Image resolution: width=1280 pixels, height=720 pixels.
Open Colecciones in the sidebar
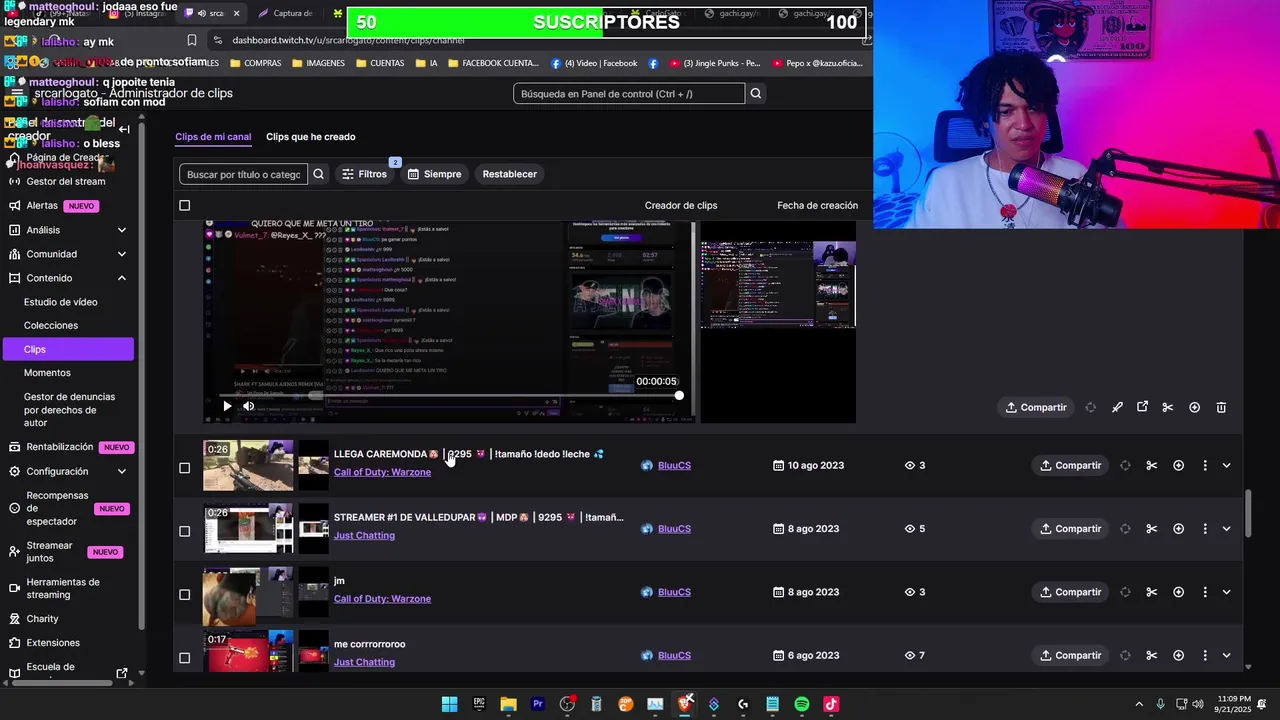[51, 325]
